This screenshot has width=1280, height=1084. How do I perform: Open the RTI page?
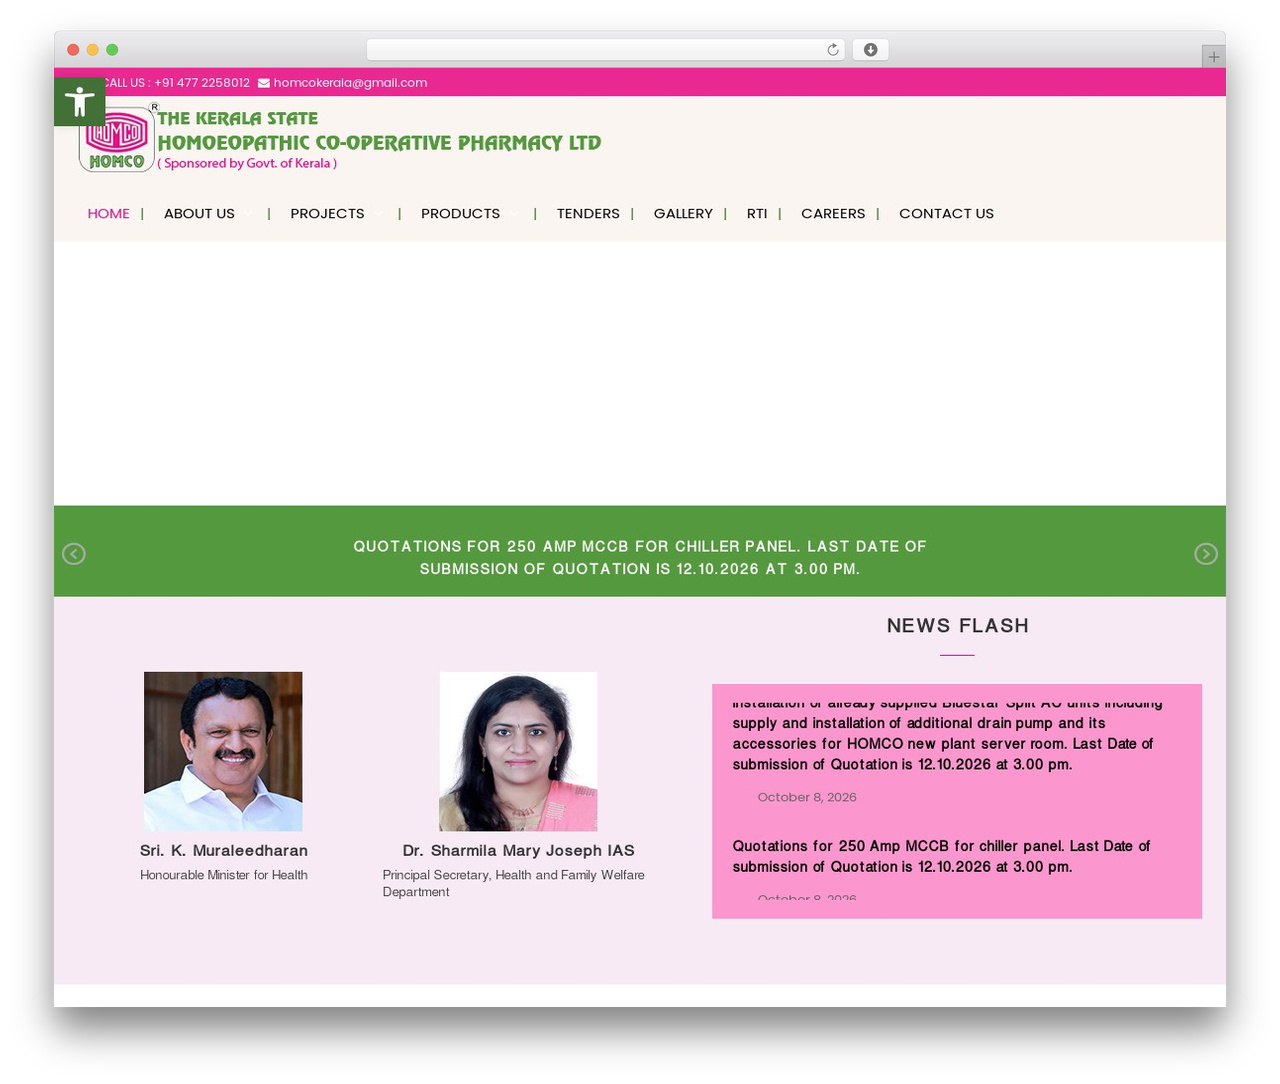coord(757,213)
